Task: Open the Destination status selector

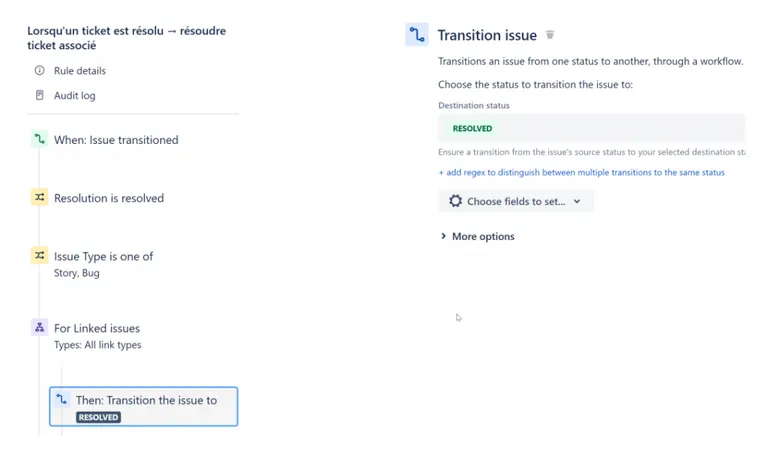Action: click(592, 128)
